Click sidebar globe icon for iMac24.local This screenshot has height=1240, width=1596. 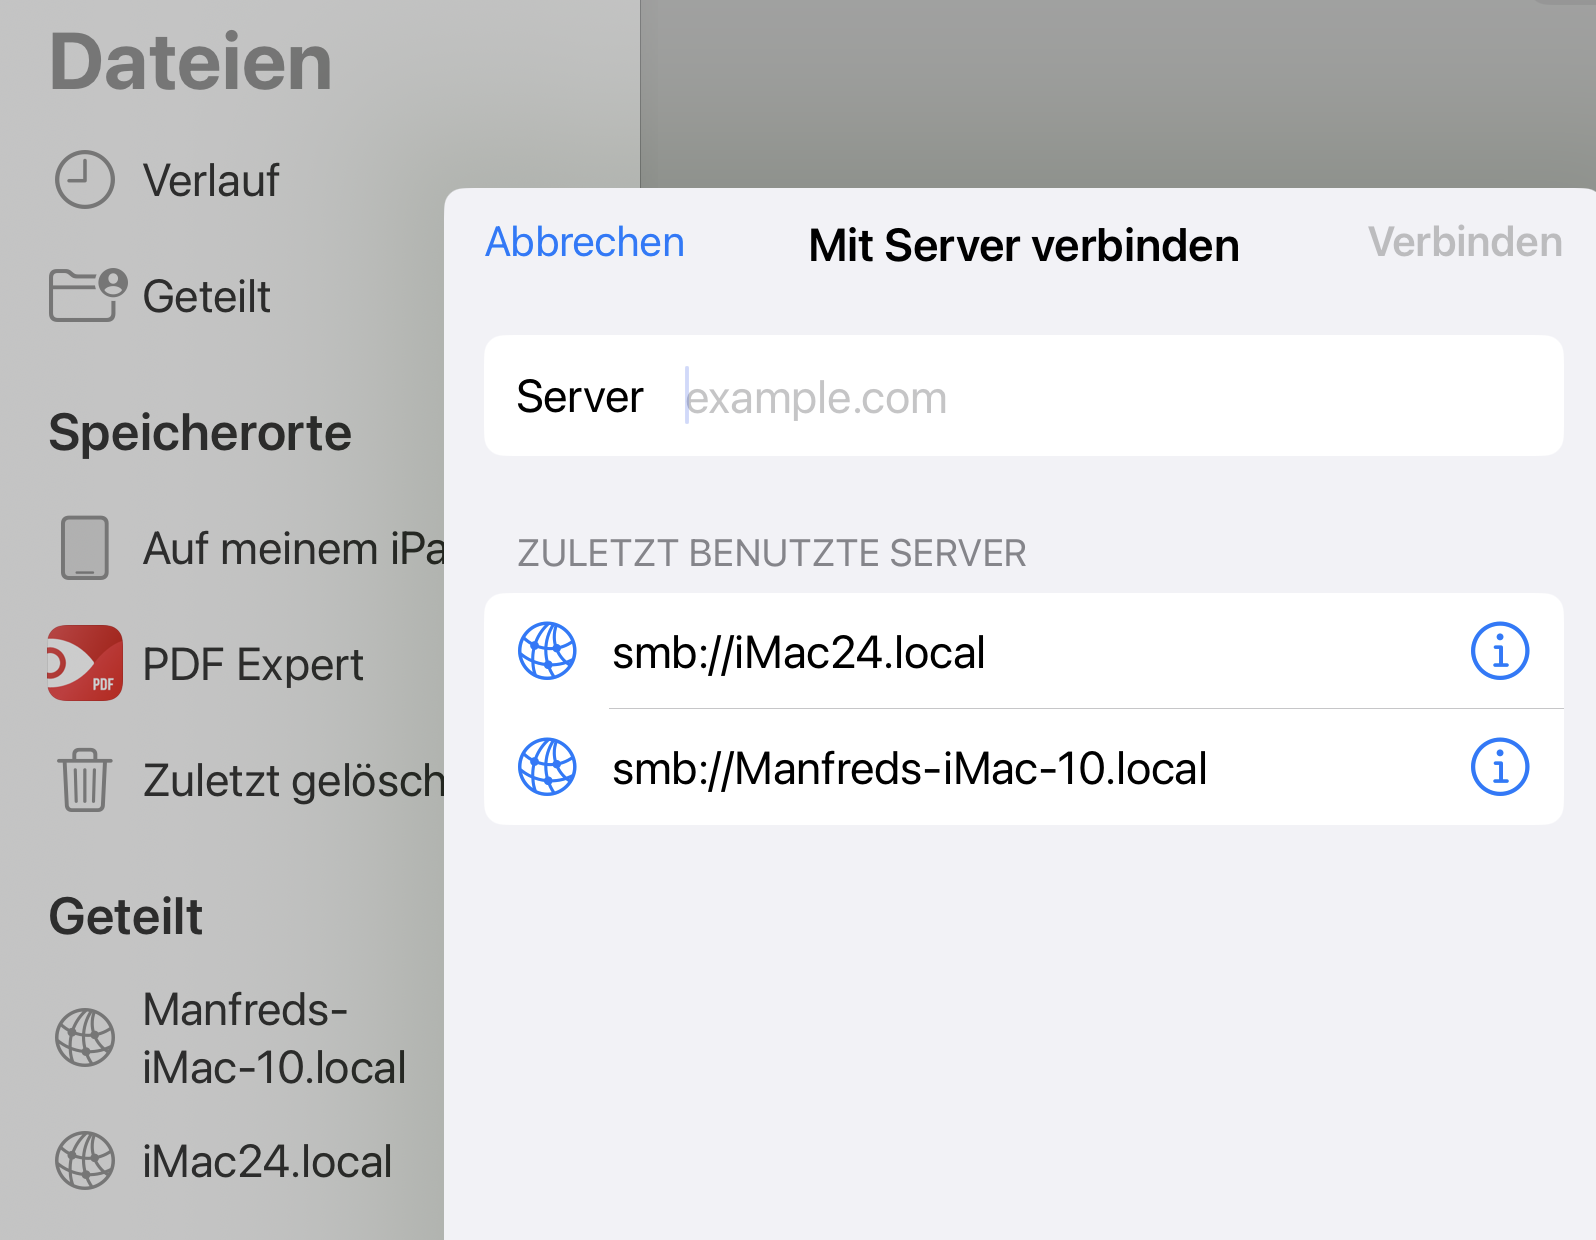tap(85, 1161)
